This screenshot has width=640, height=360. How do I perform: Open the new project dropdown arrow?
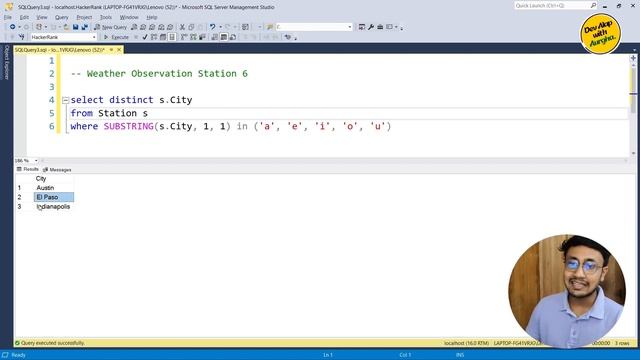pos(46,27)
